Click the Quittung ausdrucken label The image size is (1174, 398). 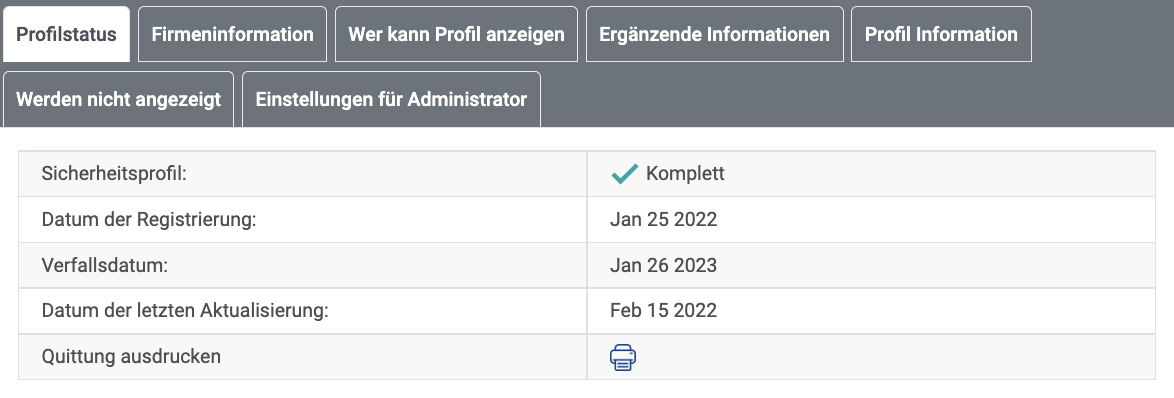131,356
